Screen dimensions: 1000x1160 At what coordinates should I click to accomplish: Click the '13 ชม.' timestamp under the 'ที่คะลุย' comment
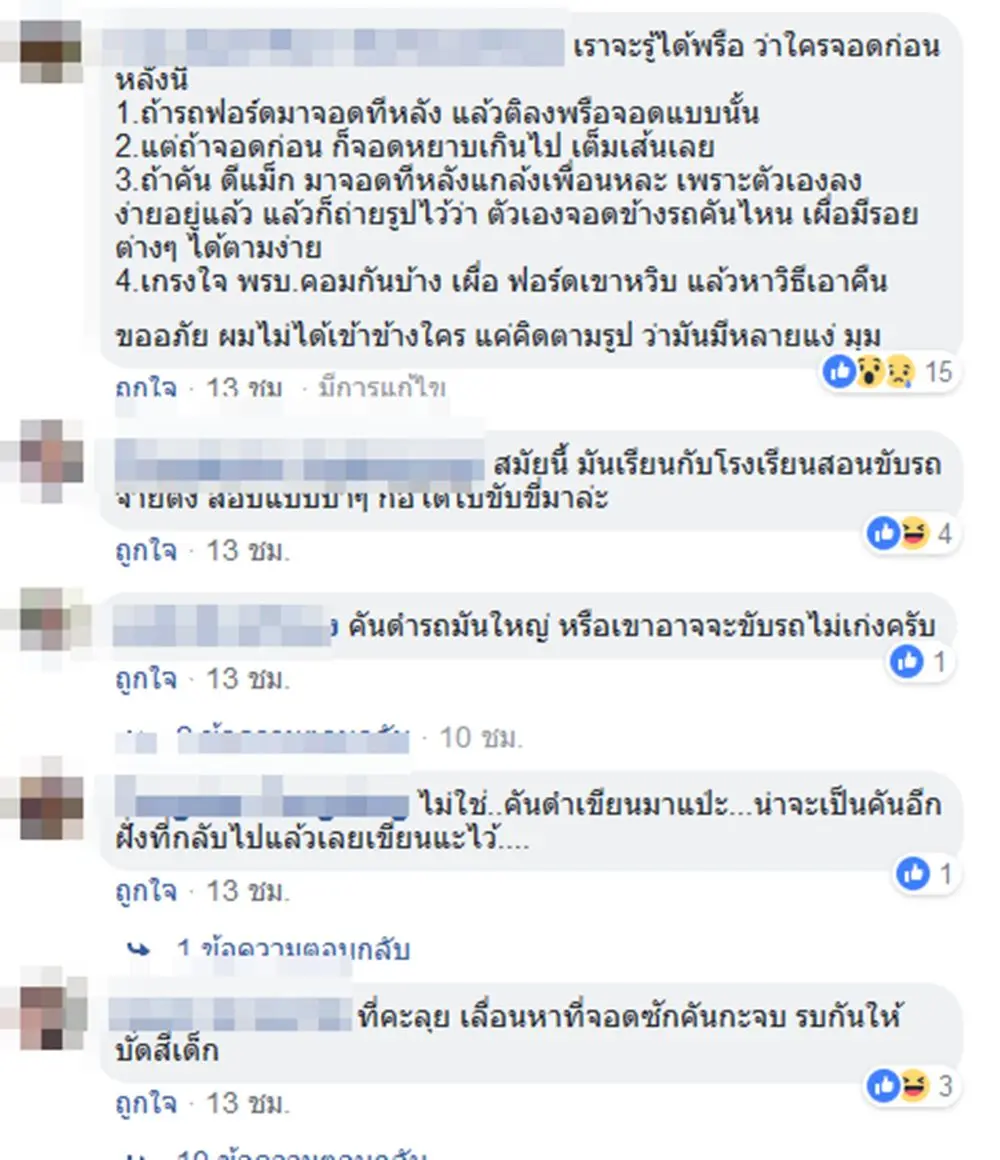(248, 1103)
